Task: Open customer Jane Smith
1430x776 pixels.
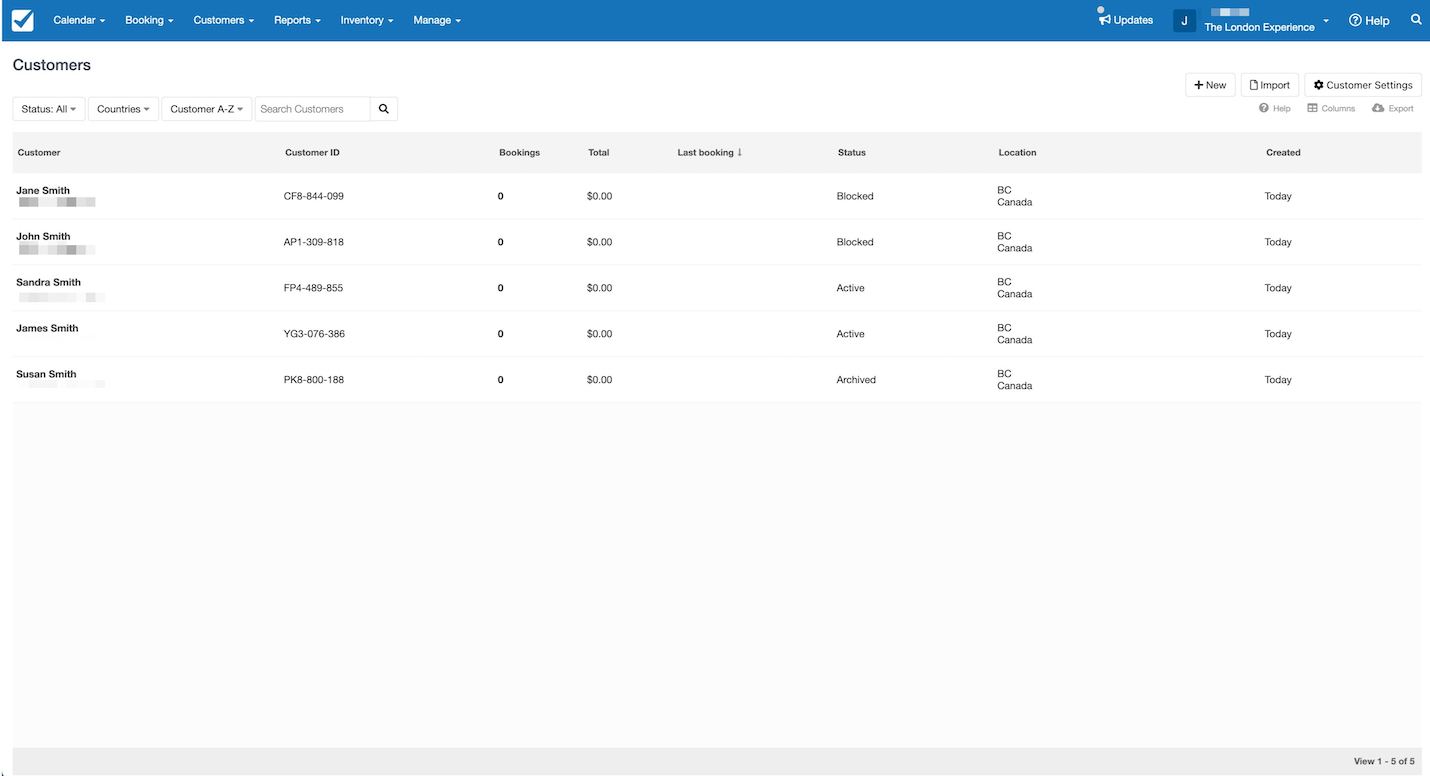Action: tap(43, 190)
